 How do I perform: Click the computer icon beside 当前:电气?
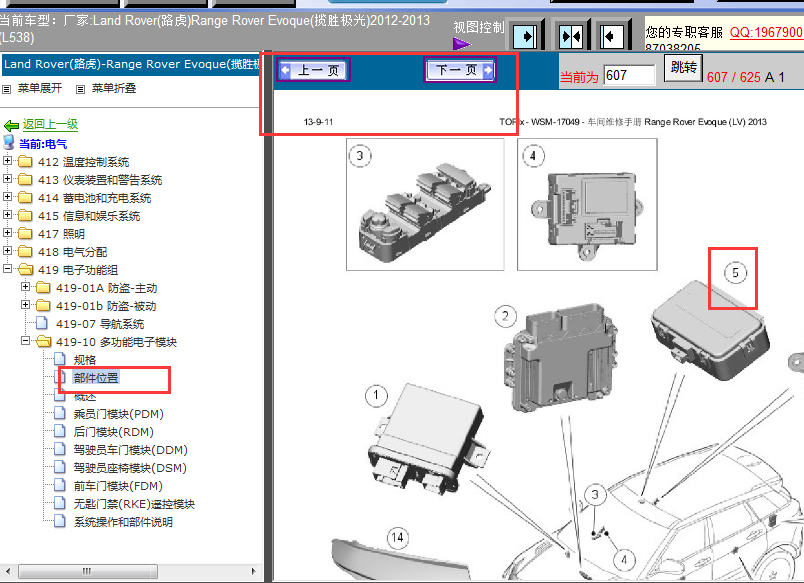coord(9,143)
